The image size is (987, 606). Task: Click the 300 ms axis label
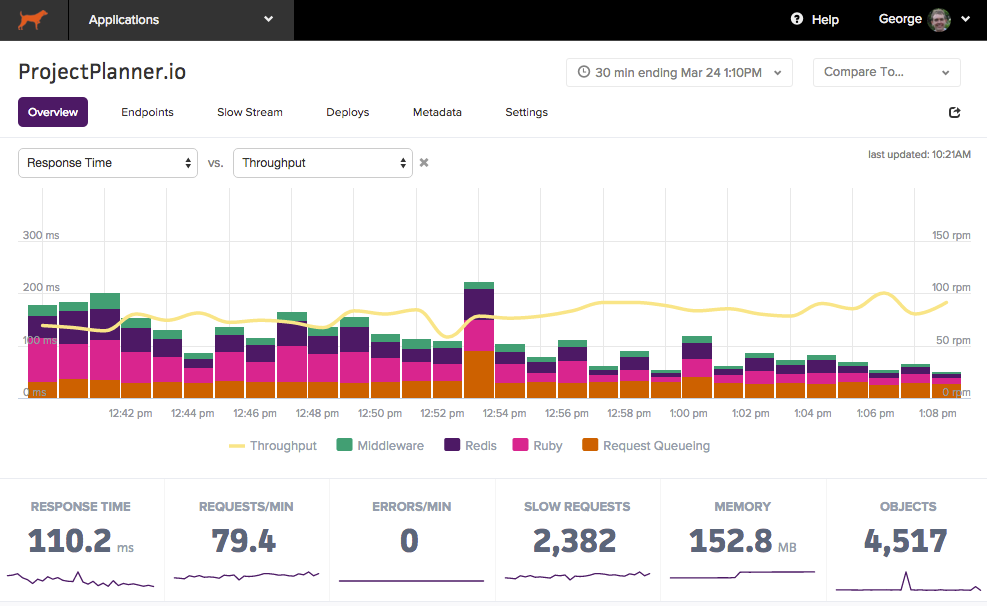click(x=41, y=235)
